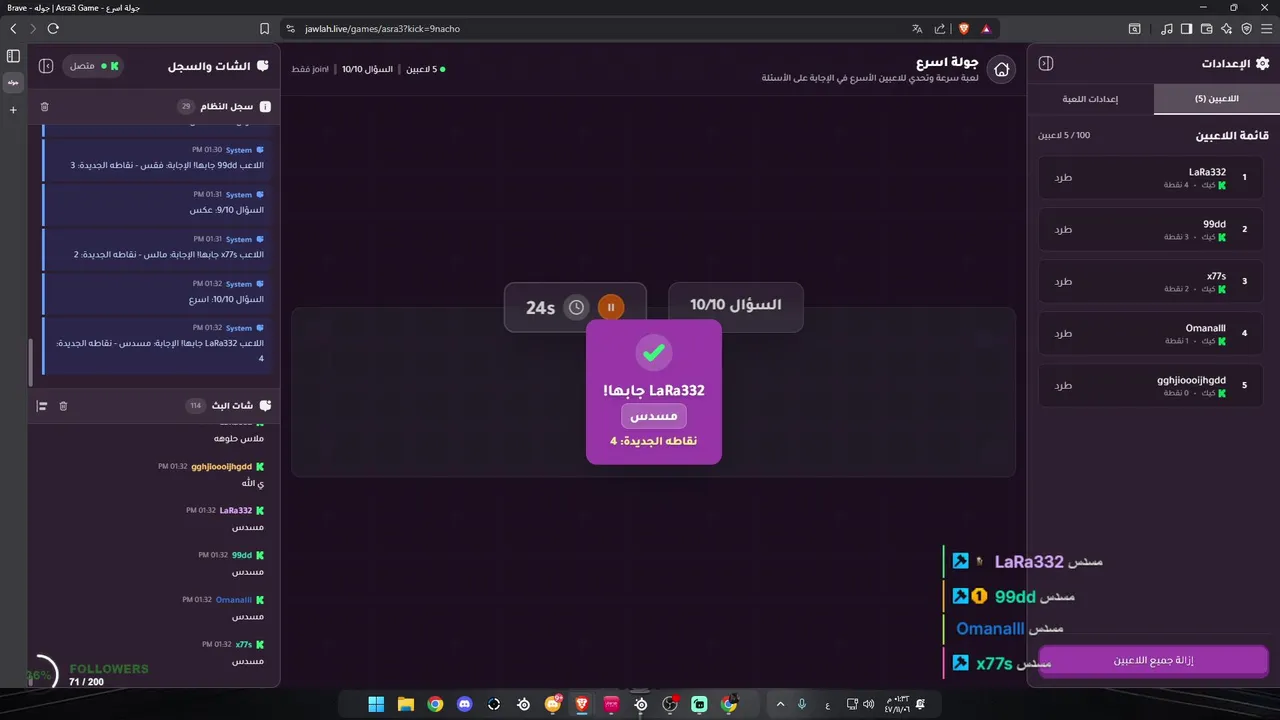Open tab search icon in toolbar
Screen dimensions: 1280x720
tap(1135, 29)
